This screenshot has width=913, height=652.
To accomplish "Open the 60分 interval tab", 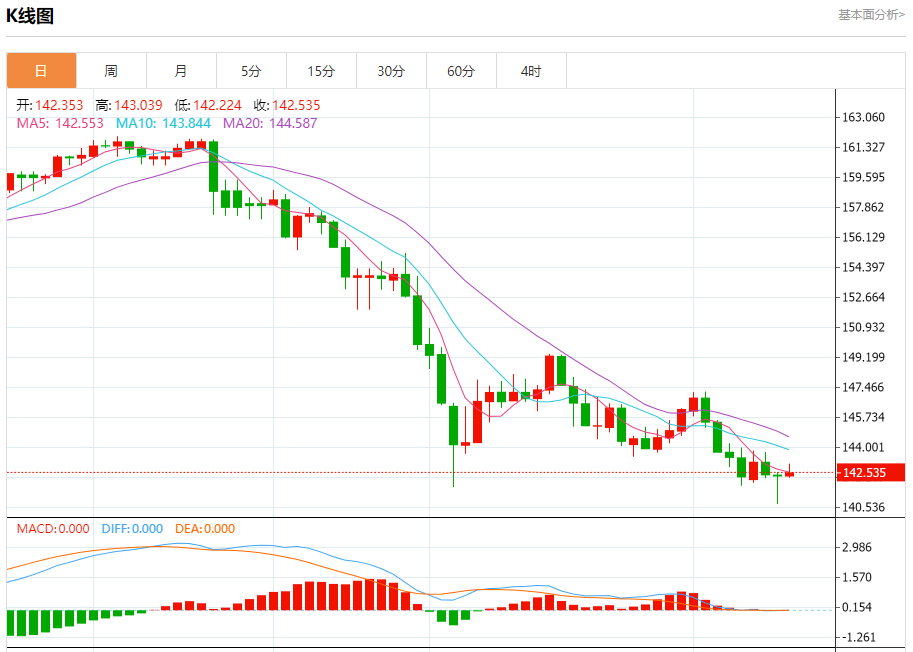I will [x=461, y=71].
